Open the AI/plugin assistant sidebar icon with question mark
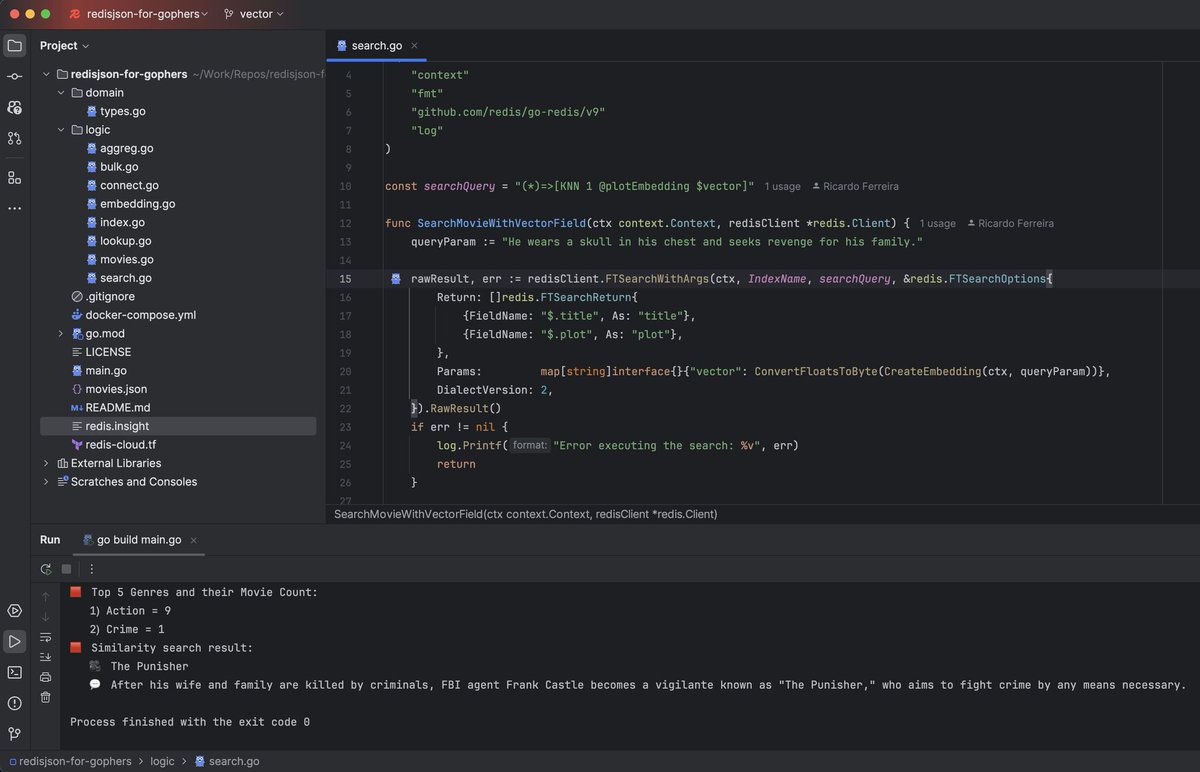 coord(14,107)
